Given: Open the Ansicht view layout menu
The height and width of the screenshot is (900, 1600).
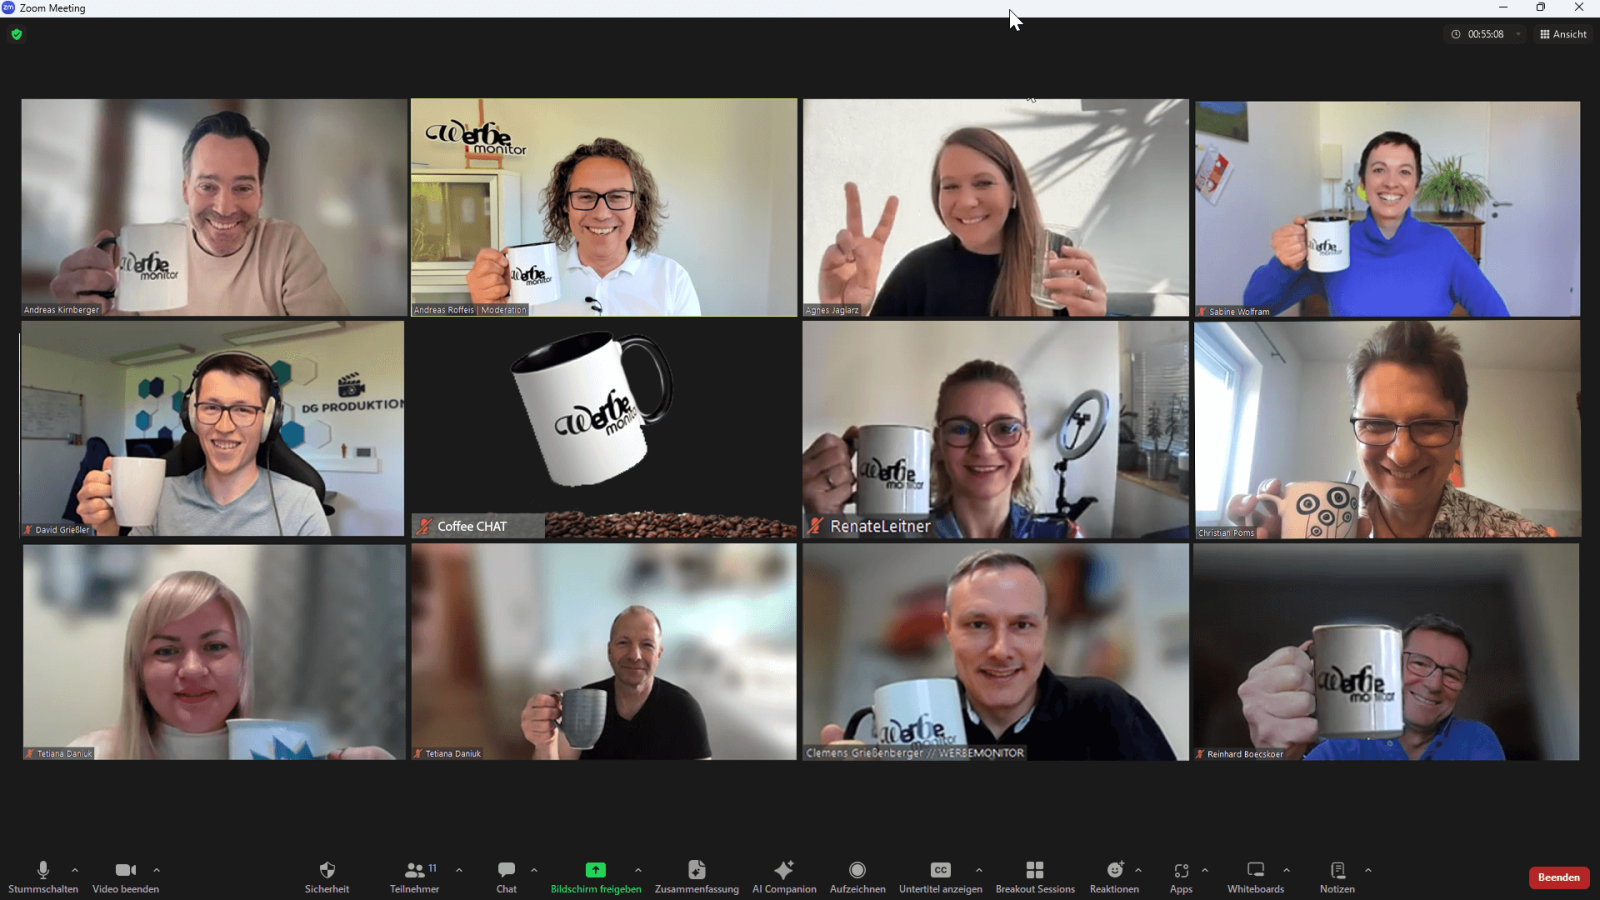Looking at the screenshot, I should 1563,34.
